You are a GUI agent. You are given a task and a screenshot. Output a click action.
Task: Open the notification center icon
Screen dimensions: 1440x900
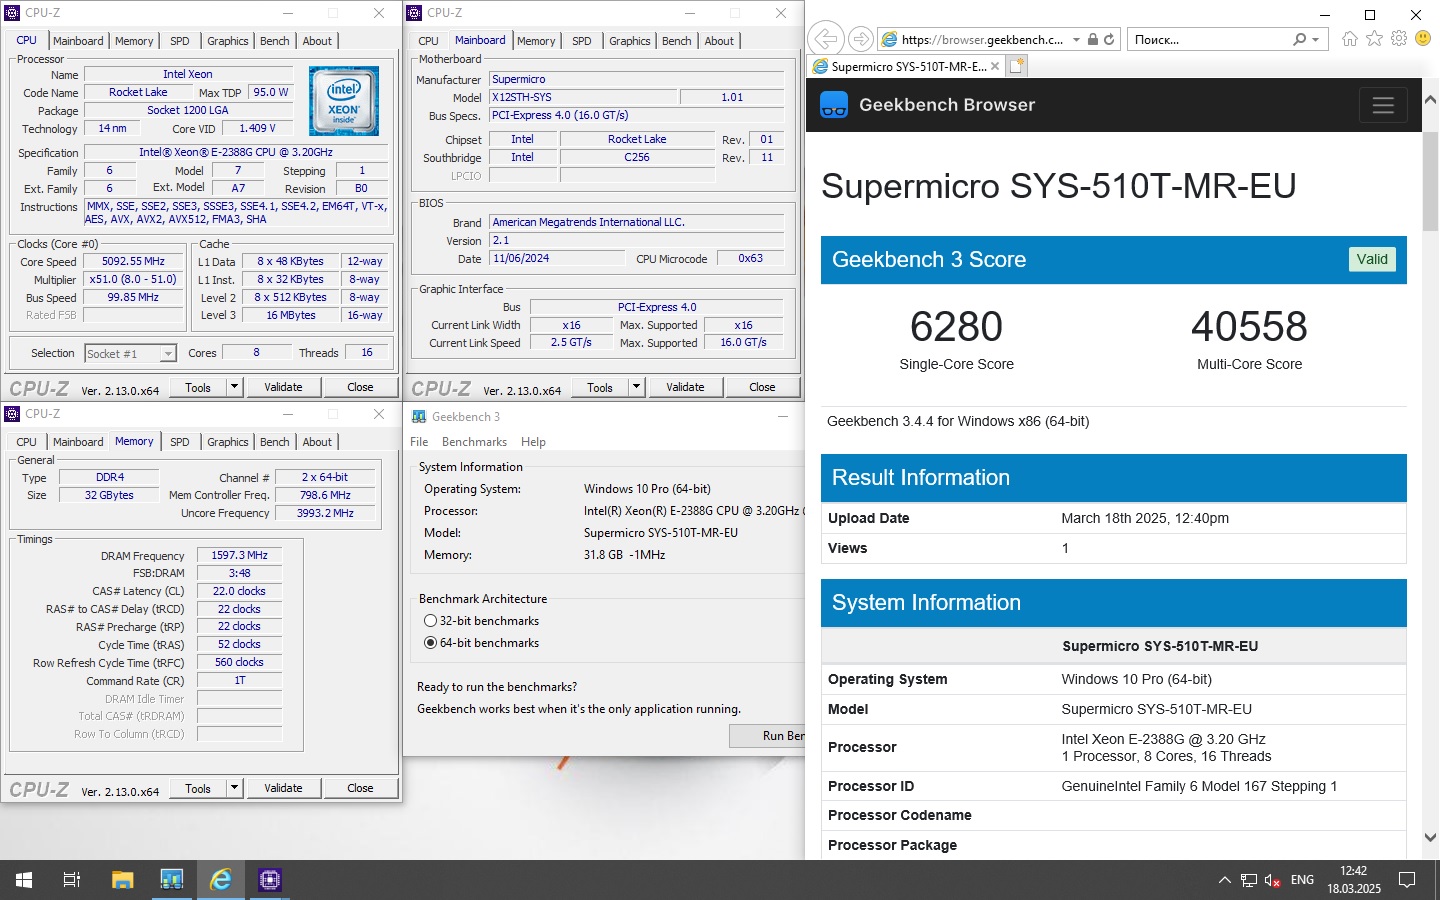click(x=1407, y=880)
